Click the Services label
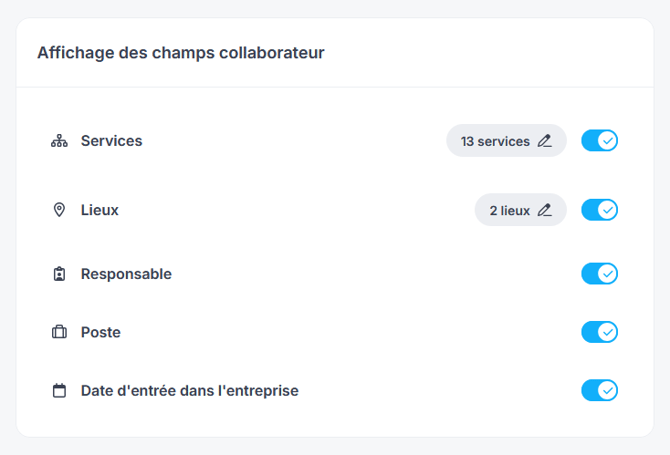670x455 pixels. coord(111,141)
